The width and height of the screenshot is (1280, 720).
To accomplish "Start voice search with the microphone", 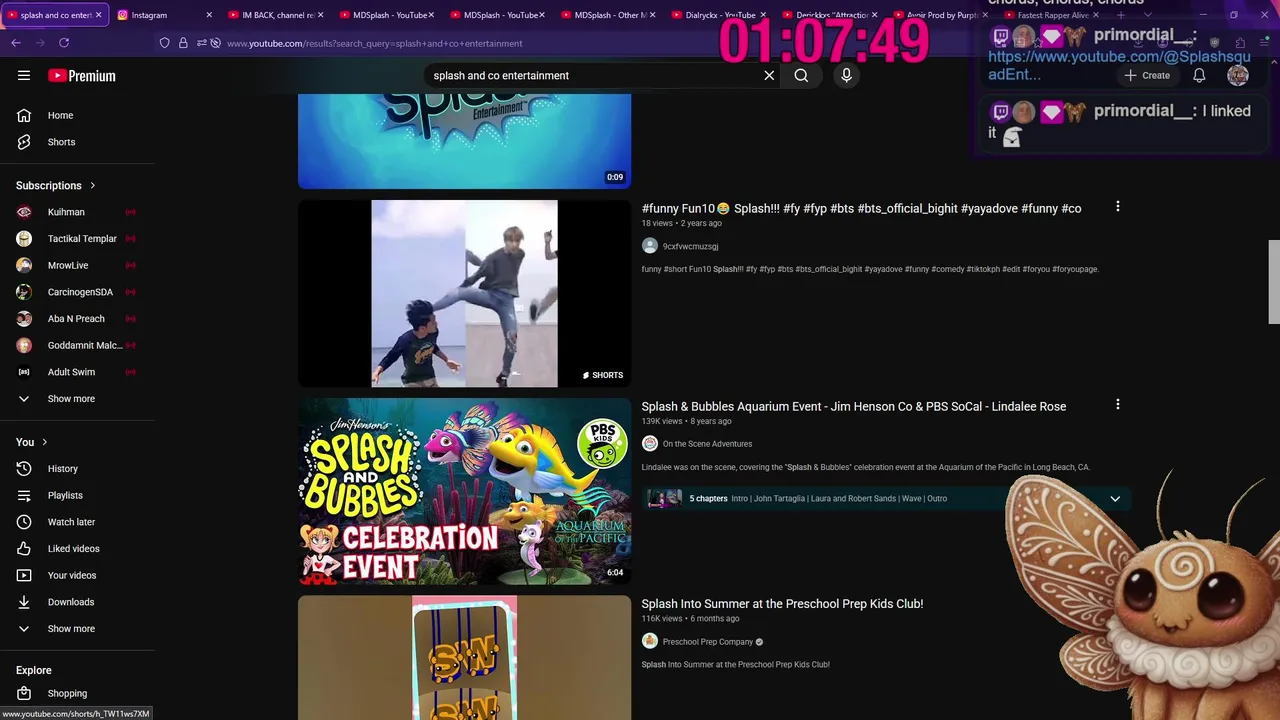I will pos(846,75).
